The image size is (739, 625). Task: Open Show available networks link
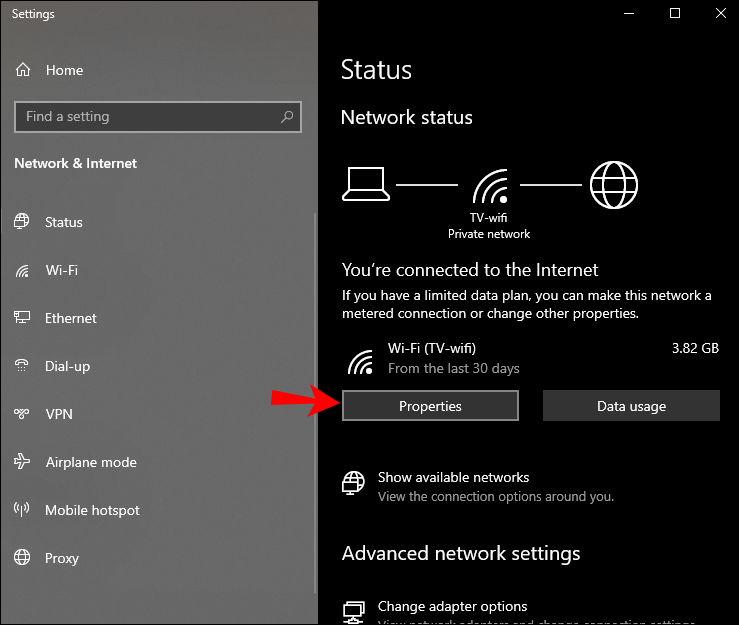[x=453, y=477]
